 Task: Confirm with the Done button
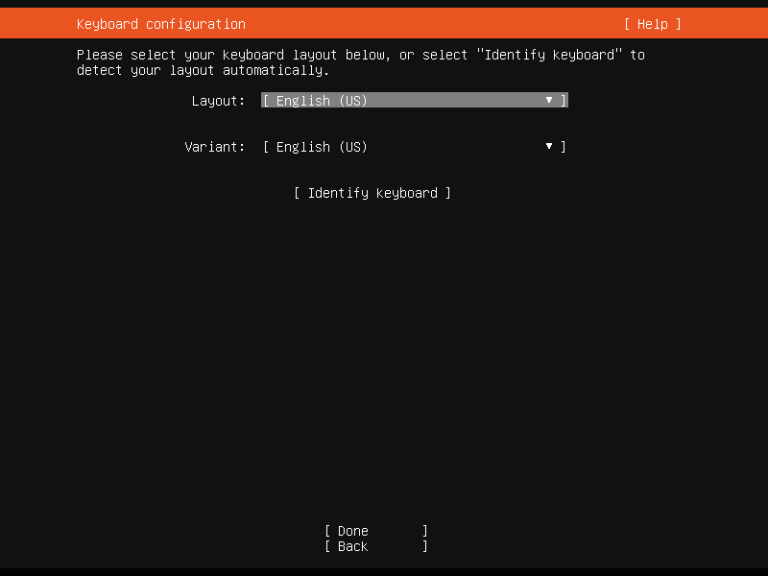pyautogui.click(x=376, y=531)
